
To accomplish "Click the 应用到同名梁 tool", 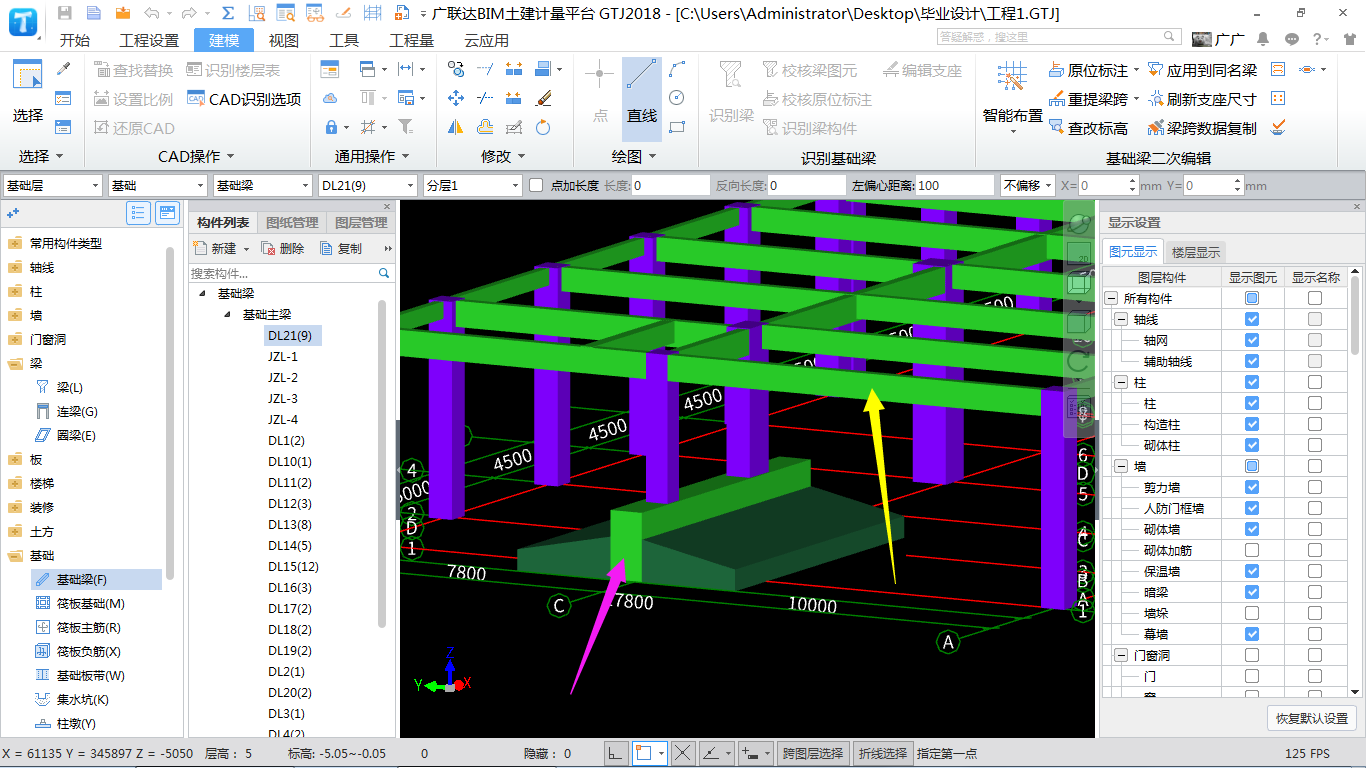I will point(1202,70).
